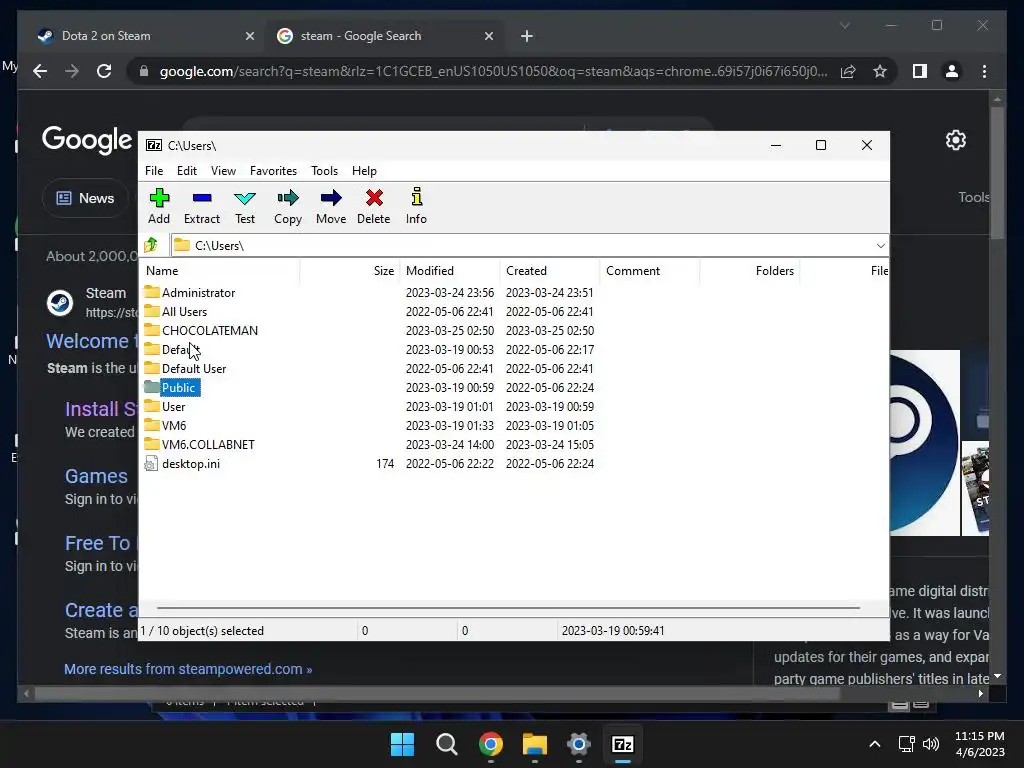This screenshot has width=1024, height=768.
Task: Open the volume control in the tray
Action: pos(931,744)
